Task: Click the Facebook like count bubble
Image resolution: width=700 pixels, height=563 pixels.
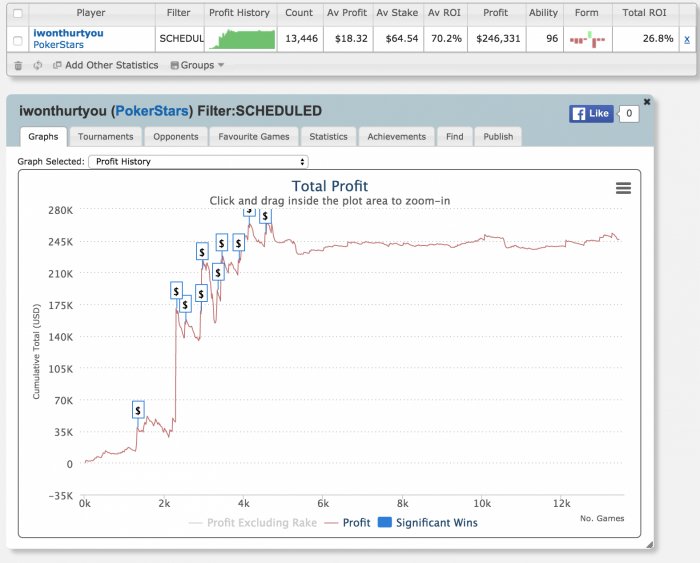Action: [x=629, y=113]
